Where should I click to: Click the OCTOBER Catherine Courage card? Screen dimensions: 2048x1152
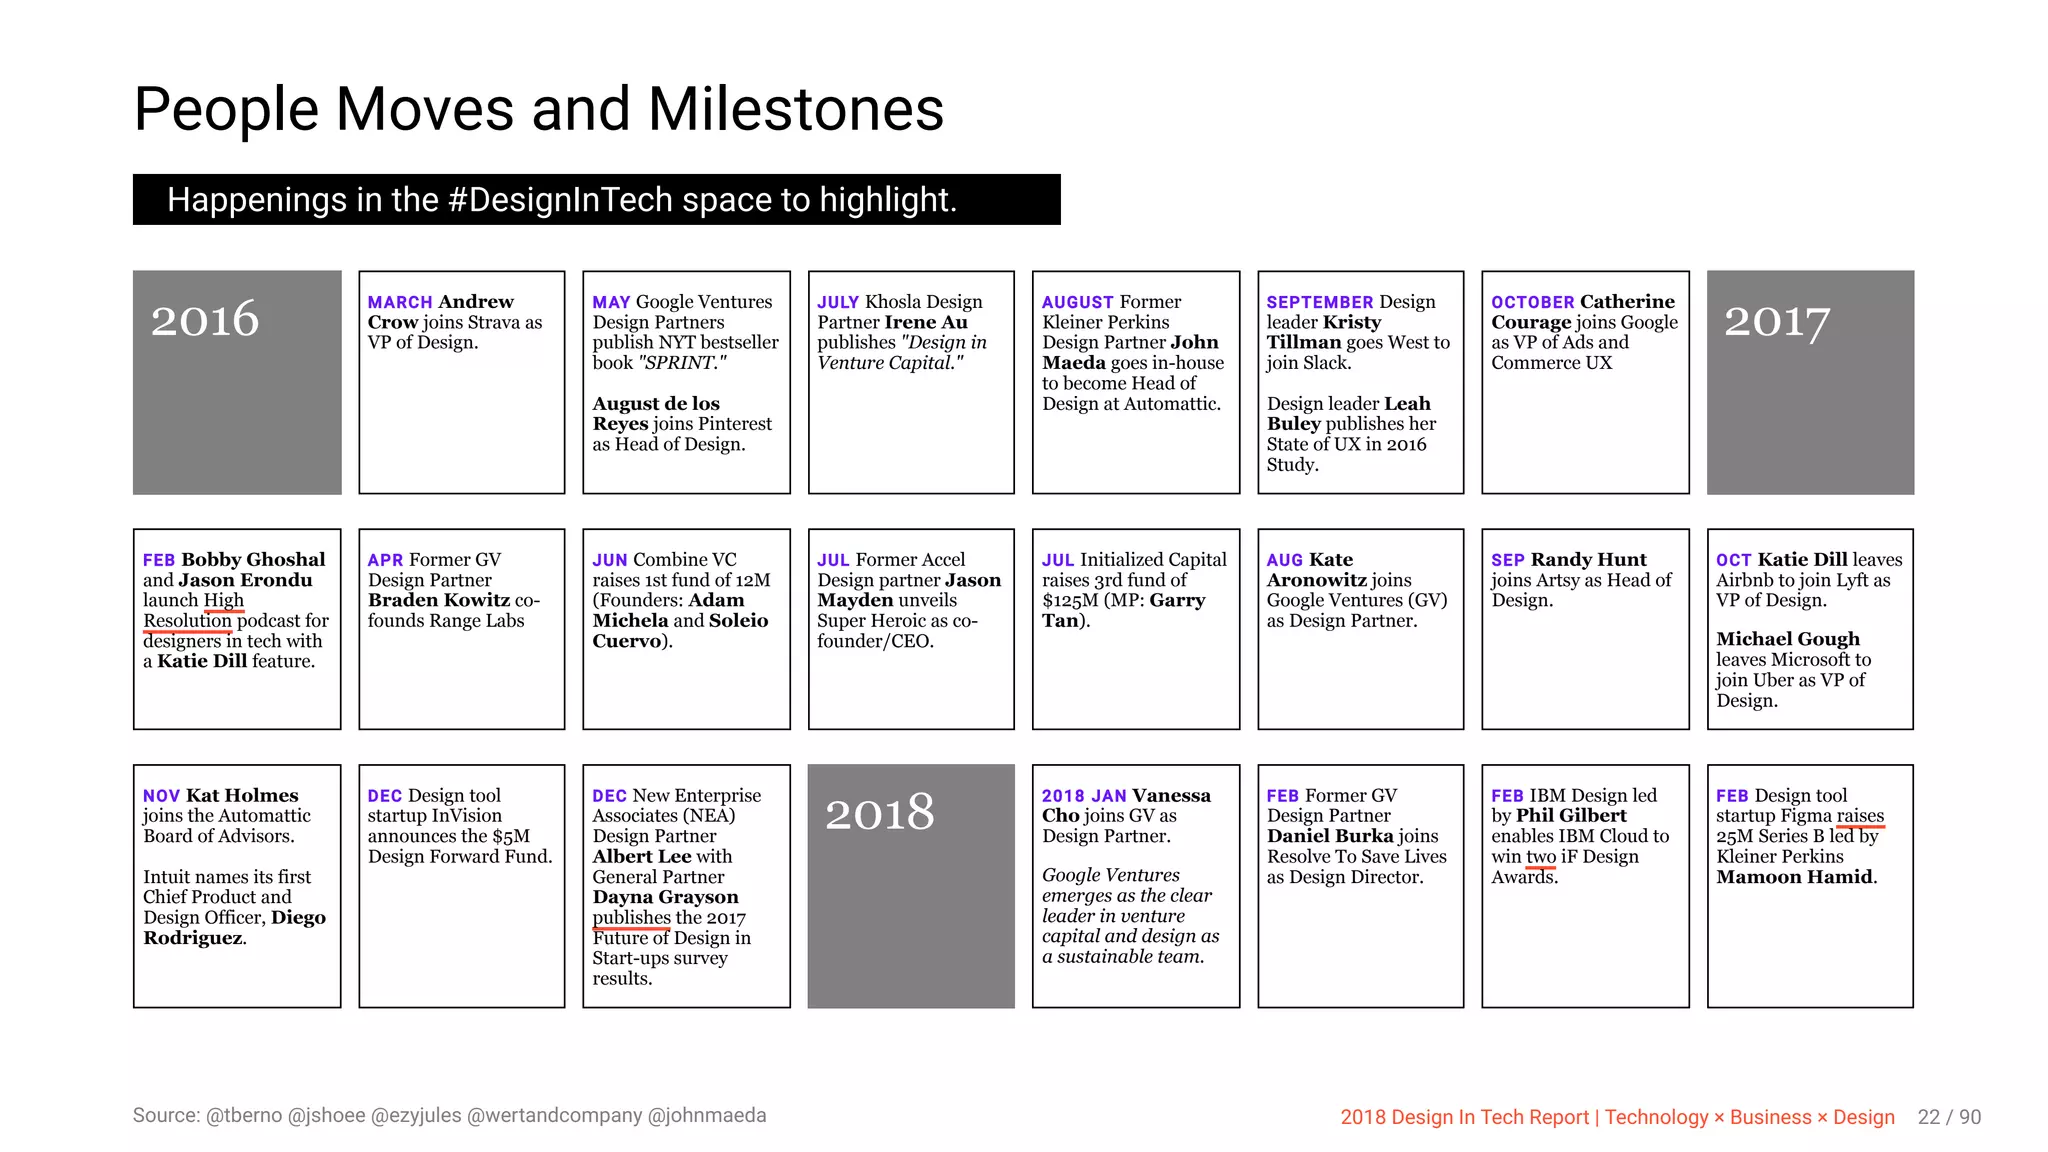[x=1585, y=382]
